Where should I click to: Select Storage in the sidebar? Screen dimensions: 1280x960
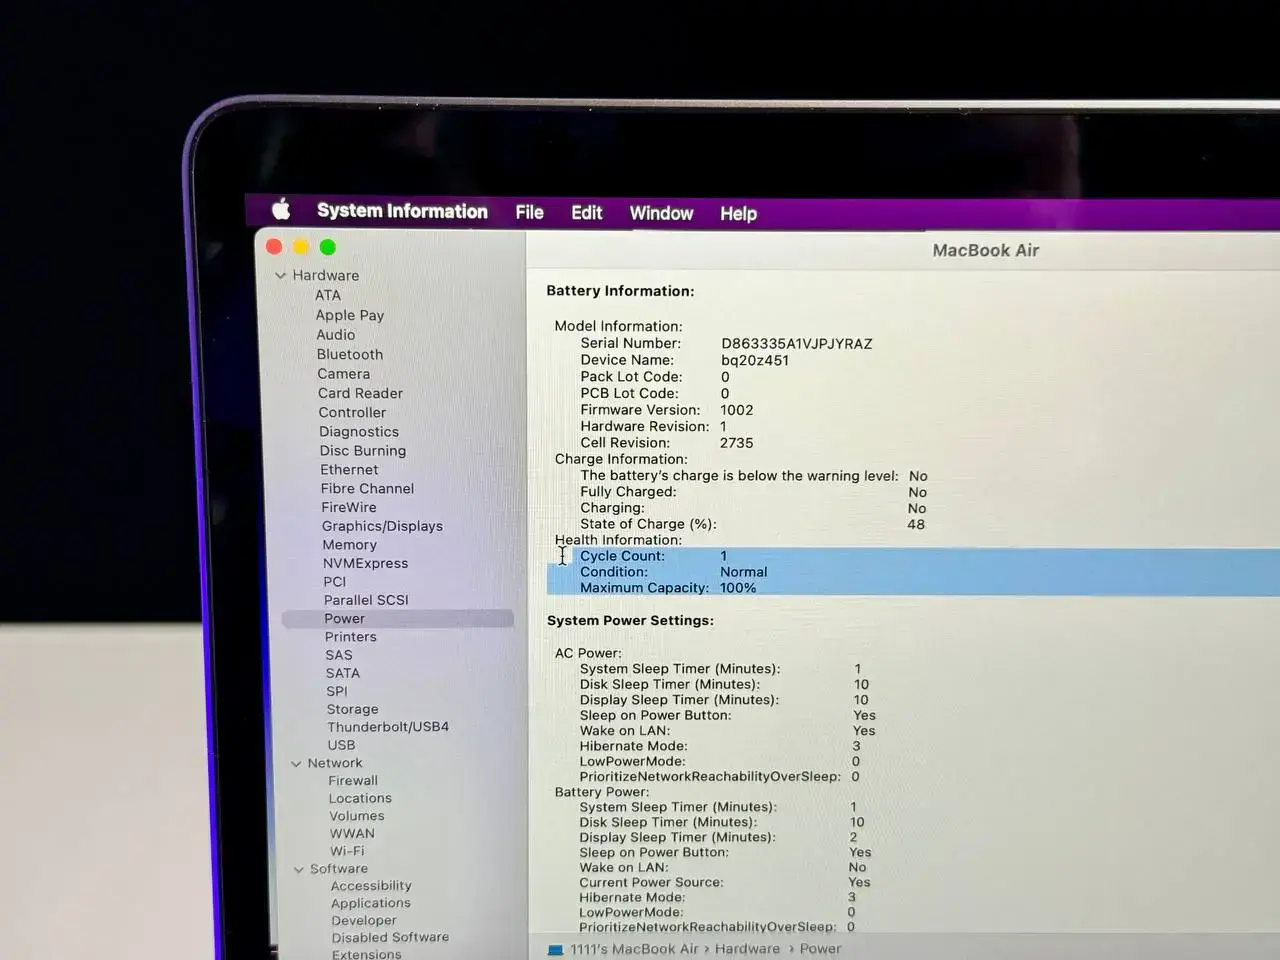[x=352, y=709]
